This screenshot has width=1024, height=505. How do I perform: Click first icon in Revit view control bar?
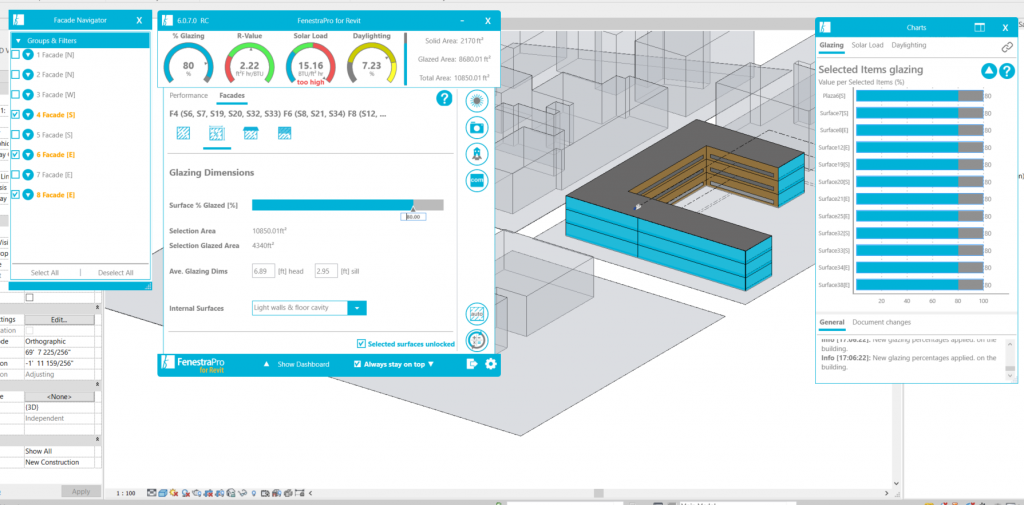coord(152,493)
